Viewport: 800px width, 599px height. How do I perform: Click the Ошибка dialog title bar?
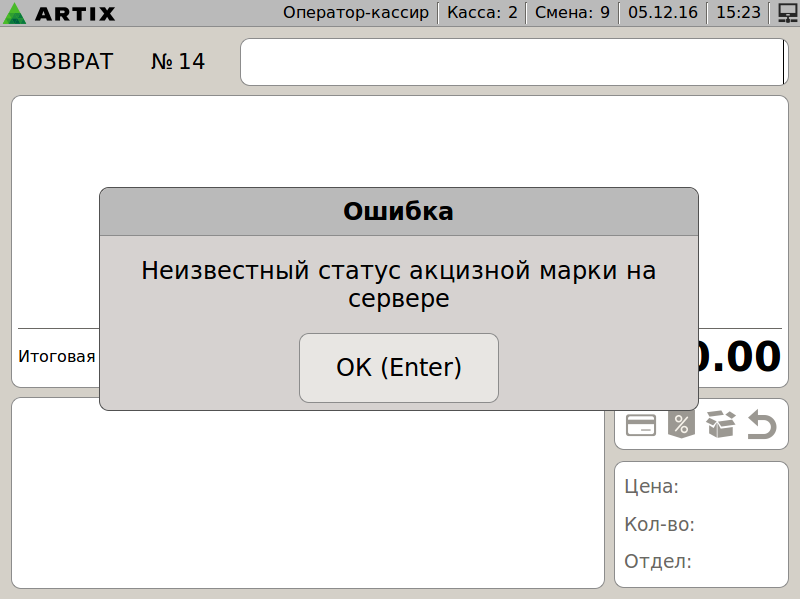point(398,211)
